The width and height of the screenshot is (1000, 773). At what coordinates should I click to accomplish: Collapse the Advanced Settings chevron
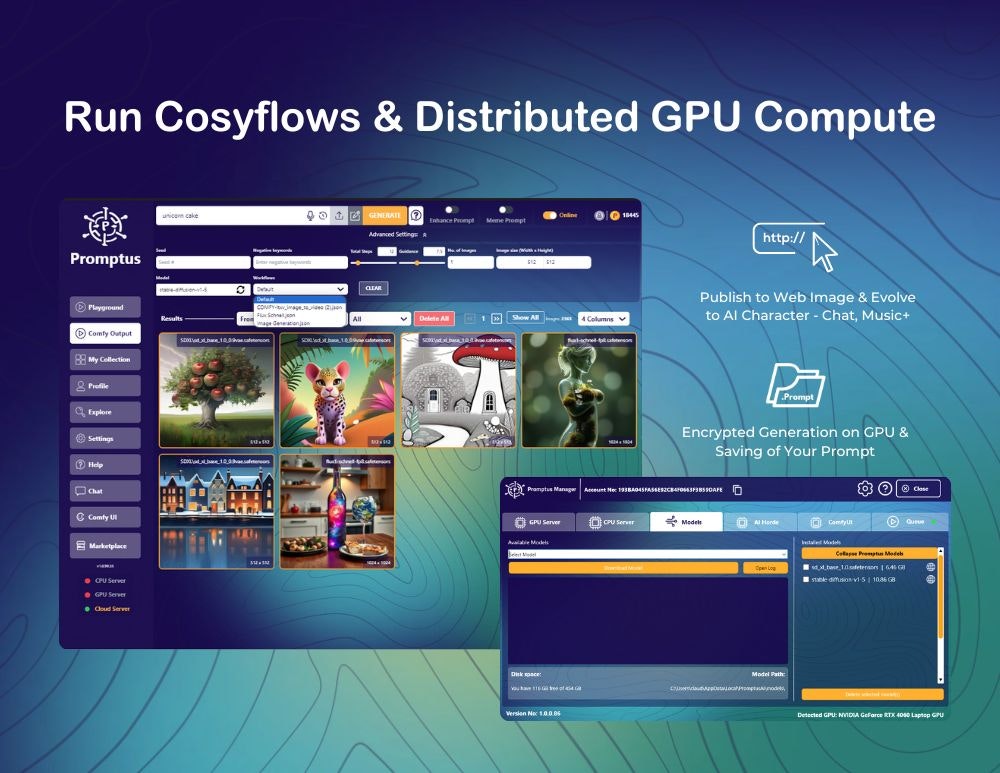pos(425,235)
